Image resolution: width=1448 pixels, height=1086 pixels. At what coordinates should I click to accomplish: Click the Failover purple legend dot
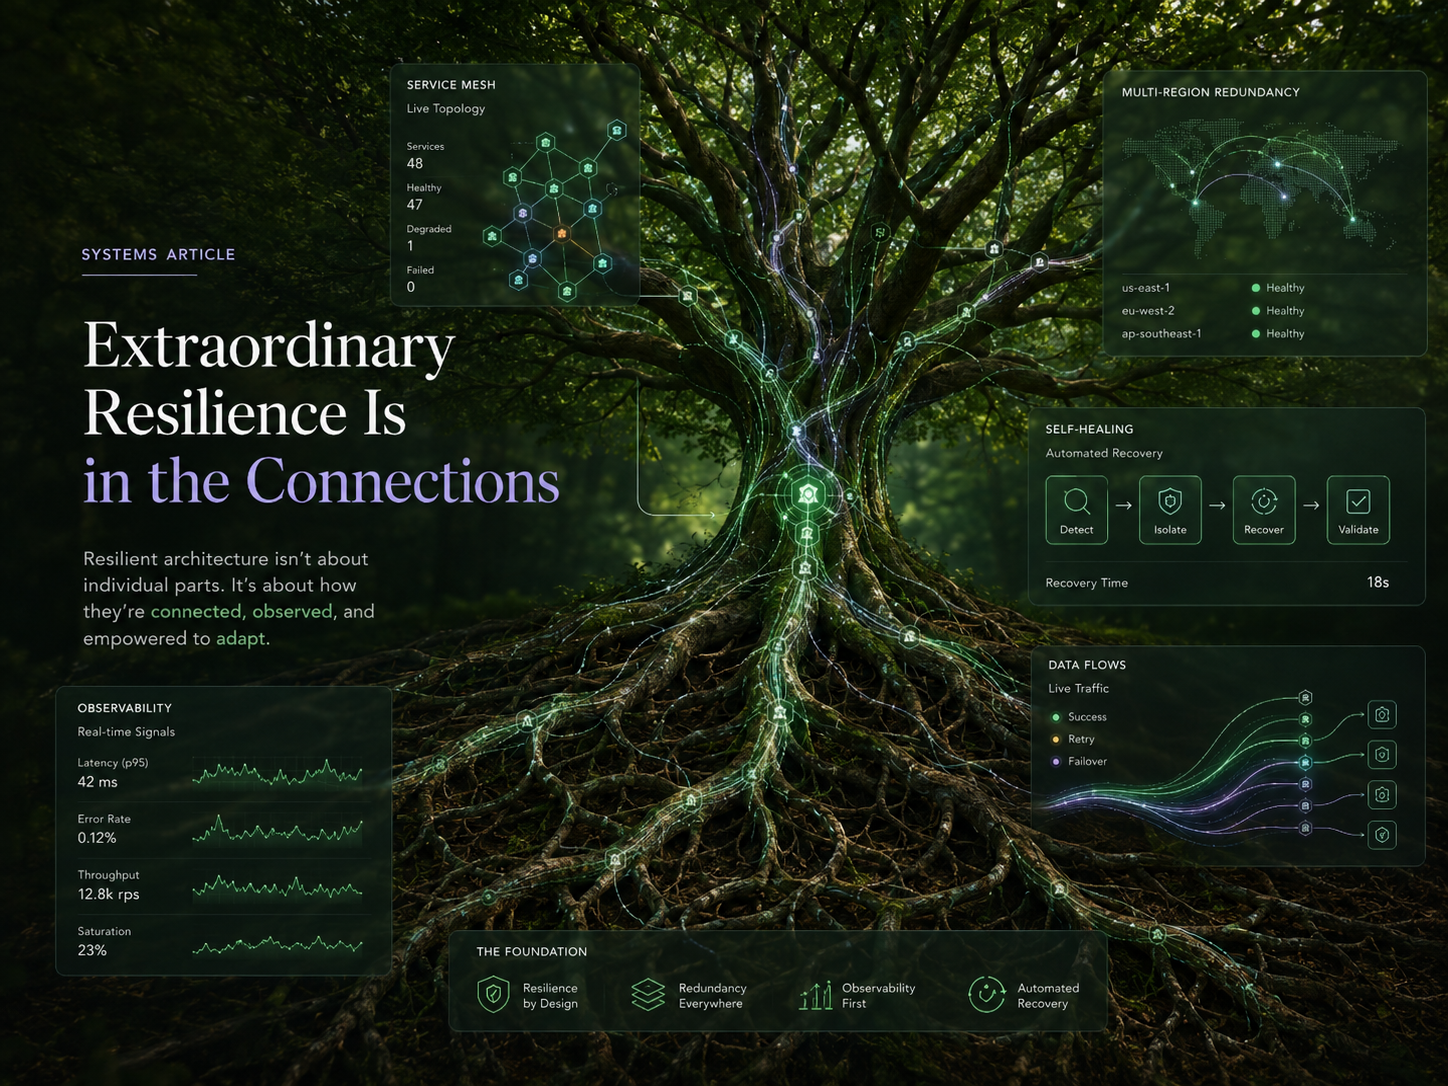(1055, 761)
